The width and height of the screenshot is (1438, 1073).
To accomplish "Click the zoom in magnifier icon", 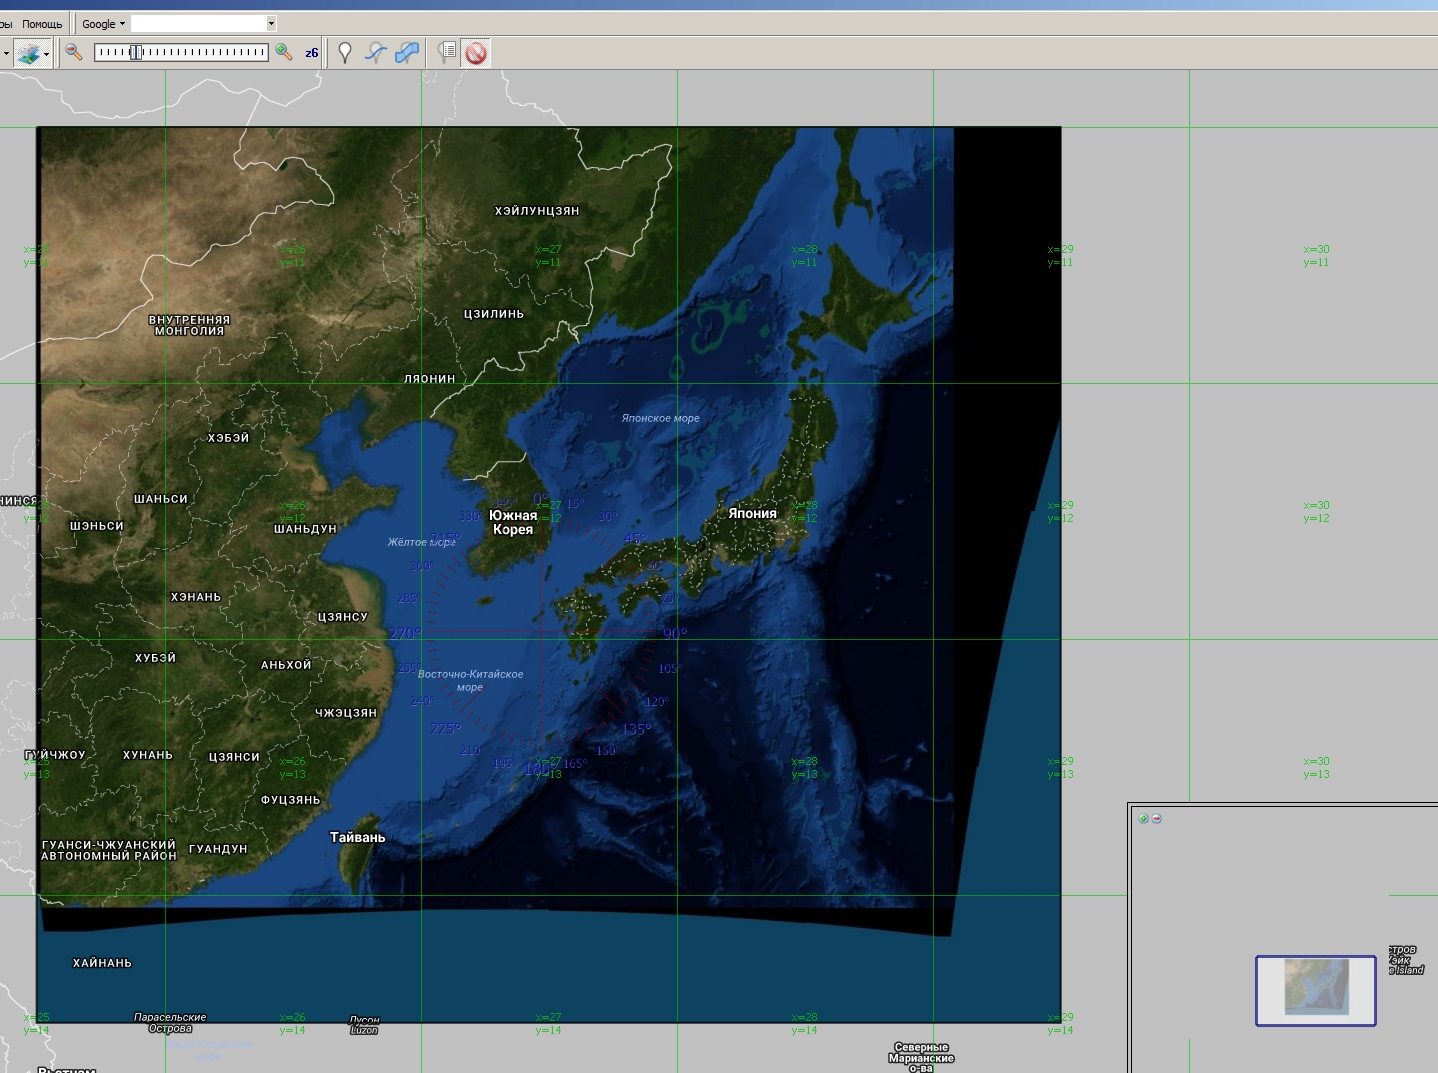I will pyautogui.click(x=284, y=52).
